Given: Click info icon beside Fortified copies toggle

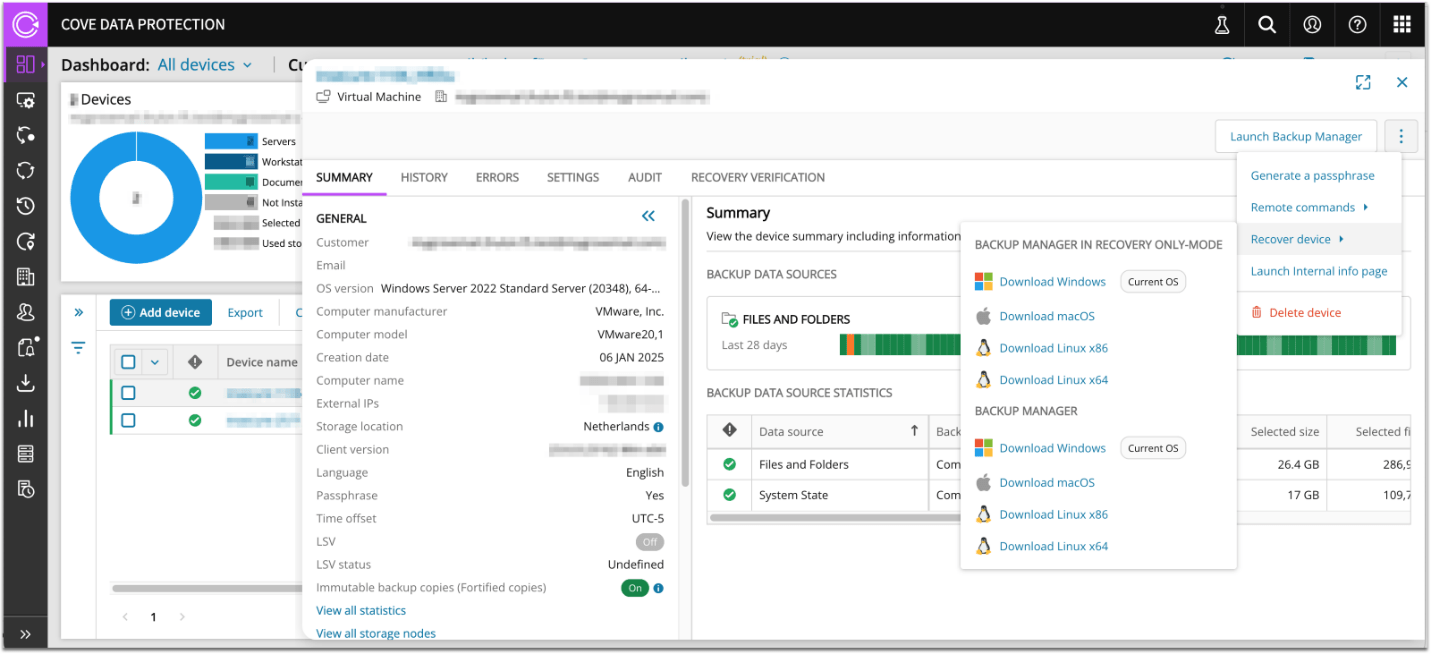Looking at the screenshot, I should click(658, 588).
